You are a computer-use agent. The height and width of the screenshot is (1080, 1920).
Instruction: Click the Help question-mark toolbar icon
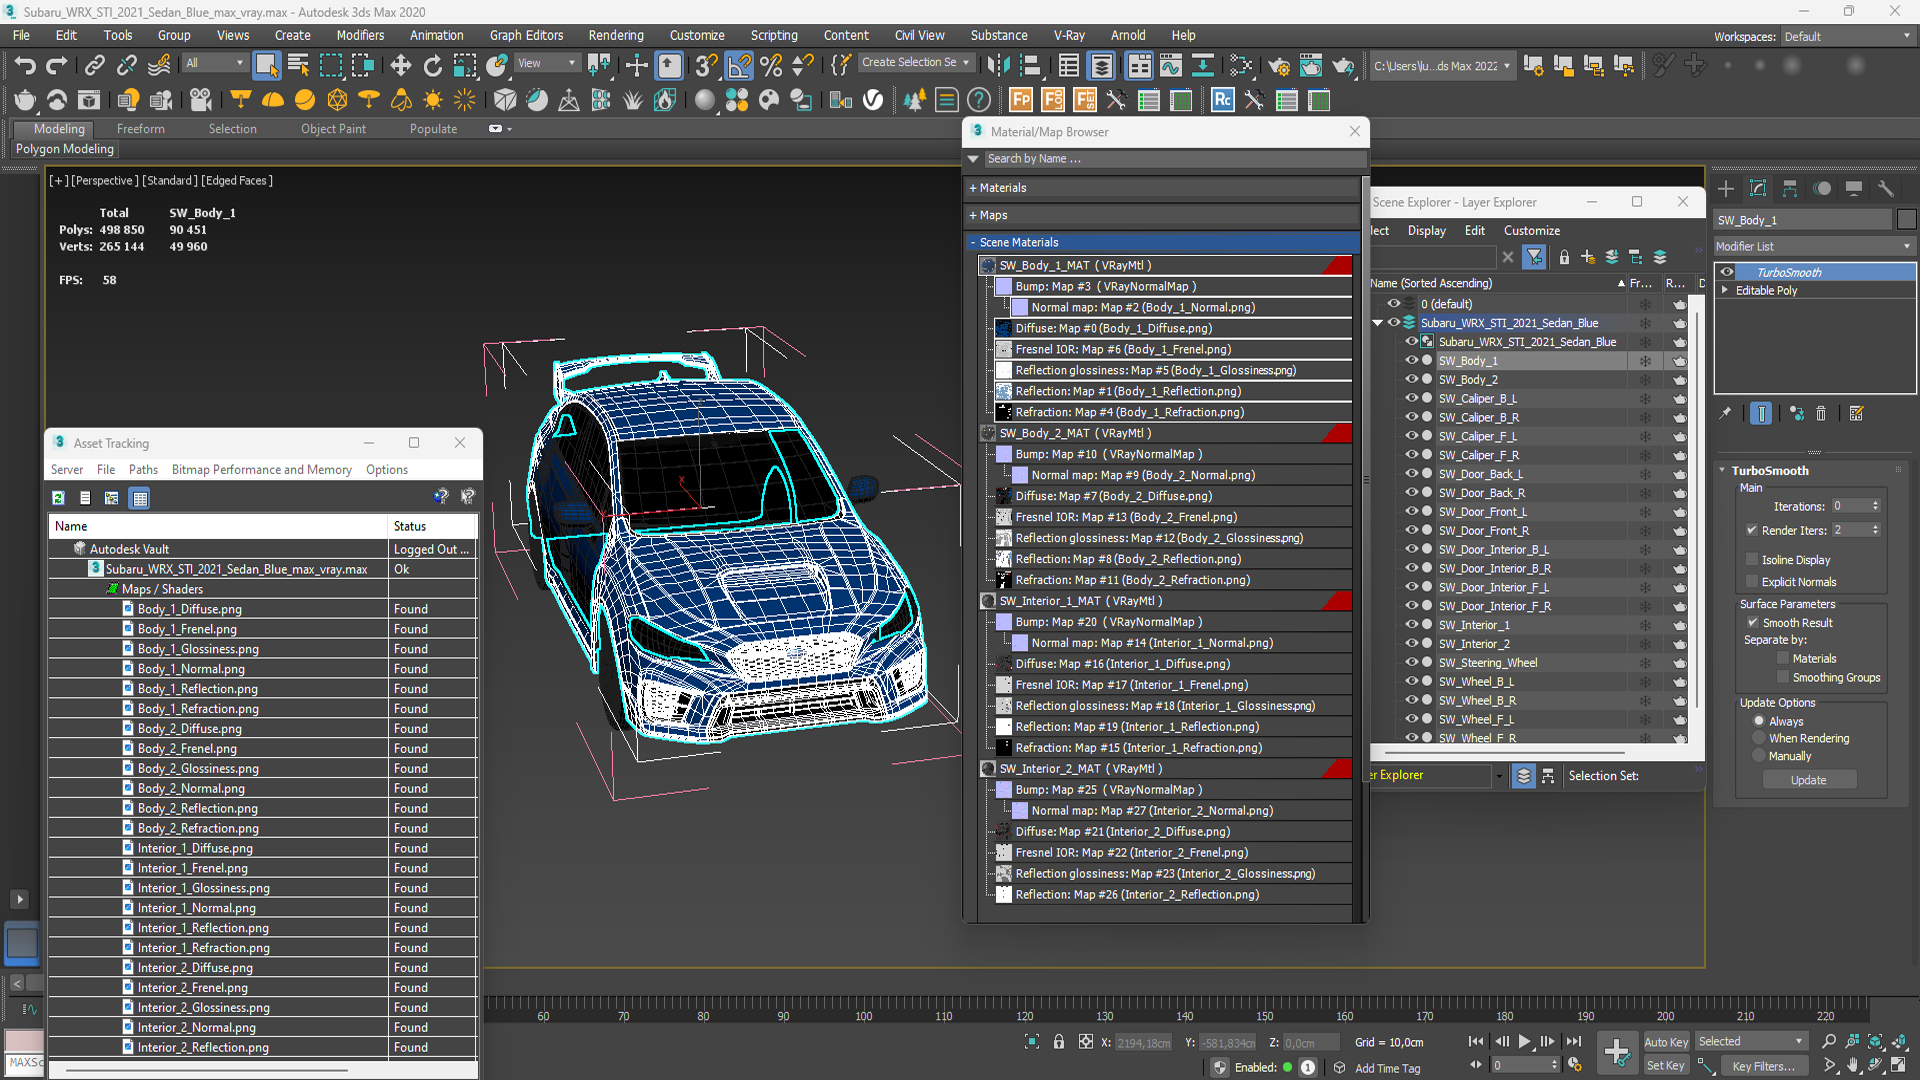(979, 100)
